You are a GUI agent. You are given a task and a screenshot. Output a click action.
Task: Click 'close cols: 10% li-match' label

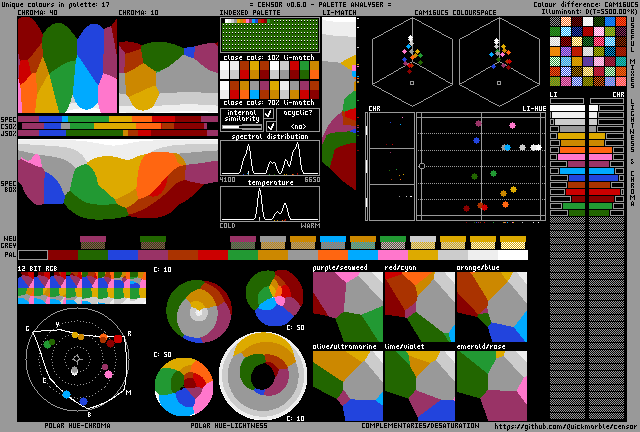click(x=269, y=57)
